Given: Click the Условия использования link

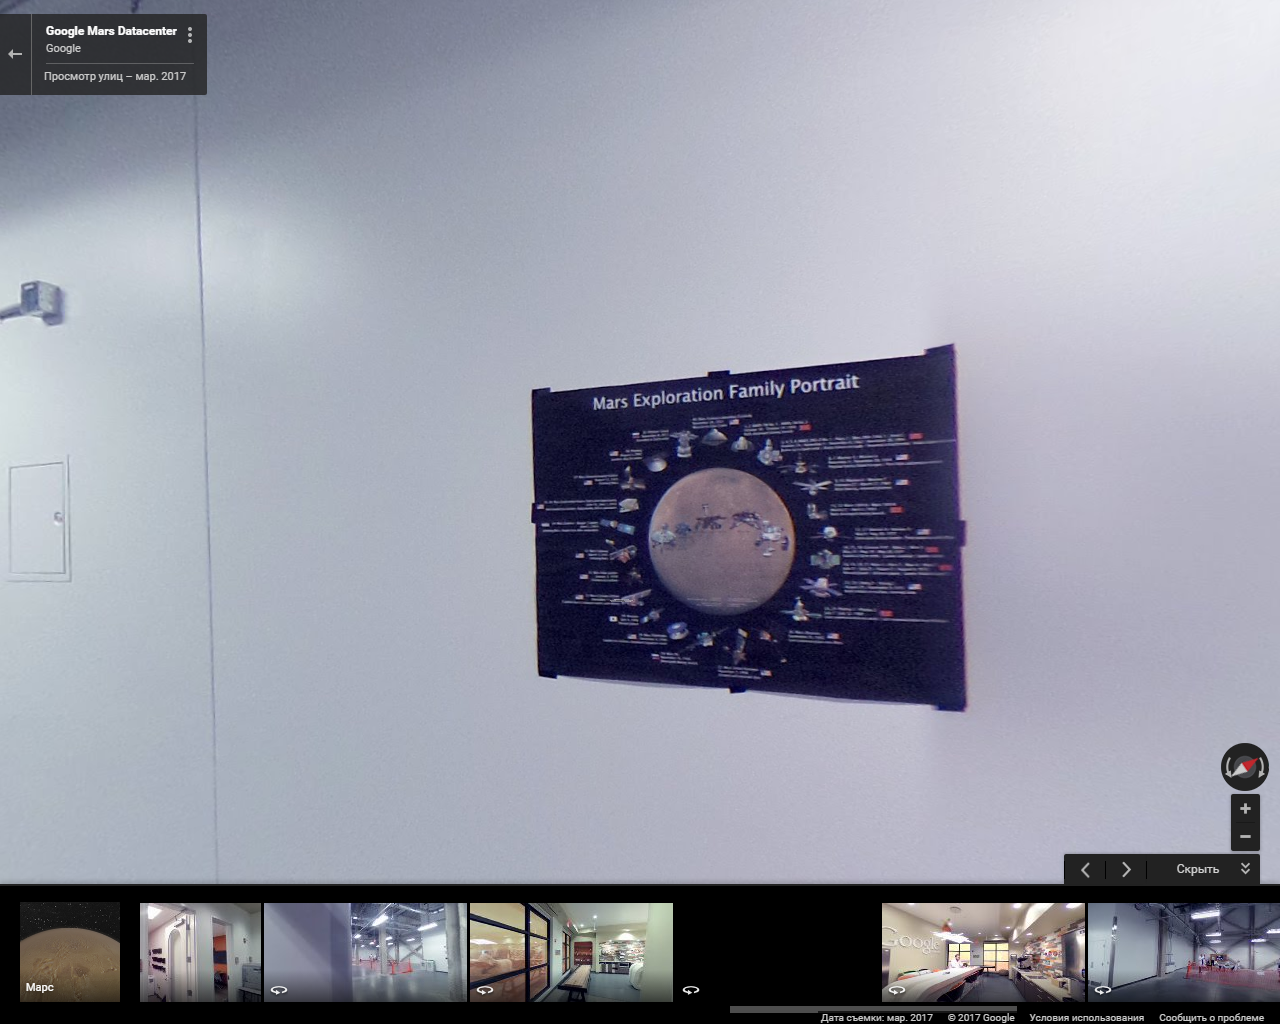Looking at the screenshot, I should (1086, 1017).
